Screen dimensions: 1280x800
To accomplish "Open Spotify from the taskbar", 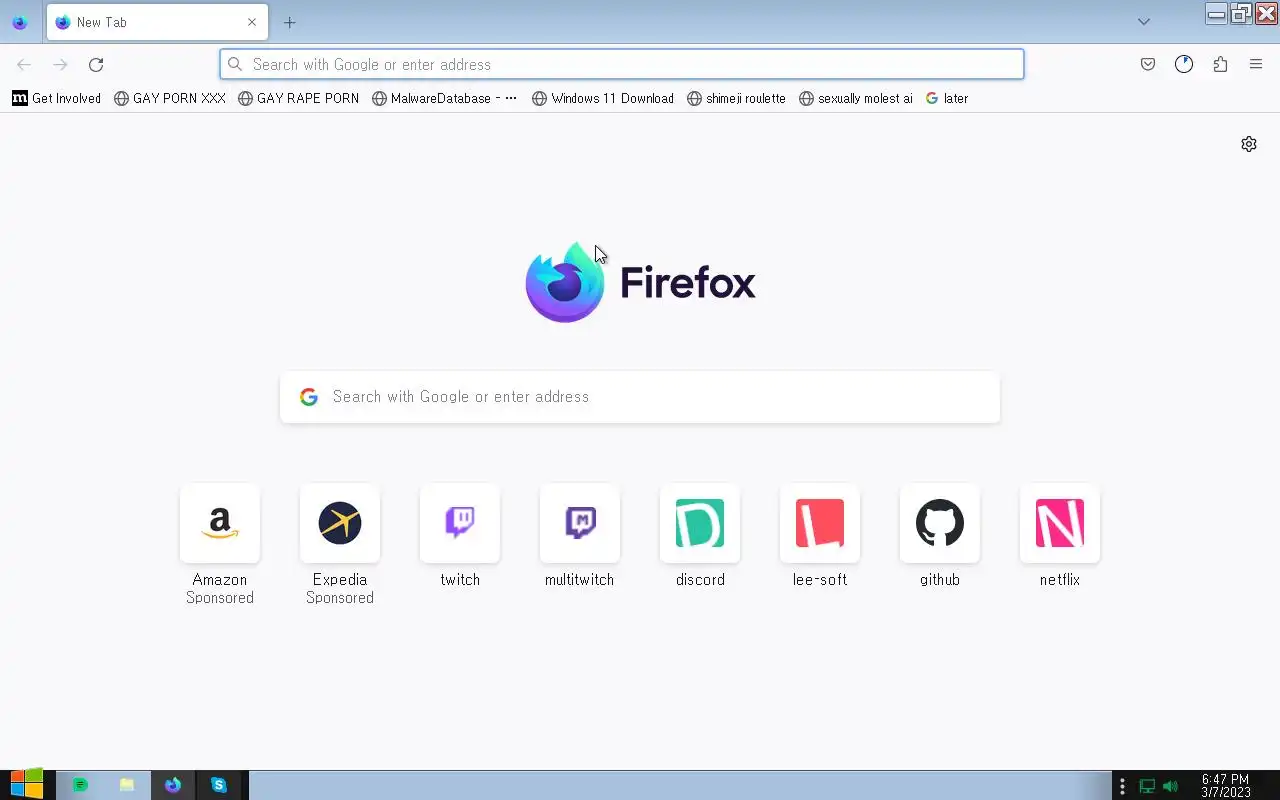I will pos(80,785).
